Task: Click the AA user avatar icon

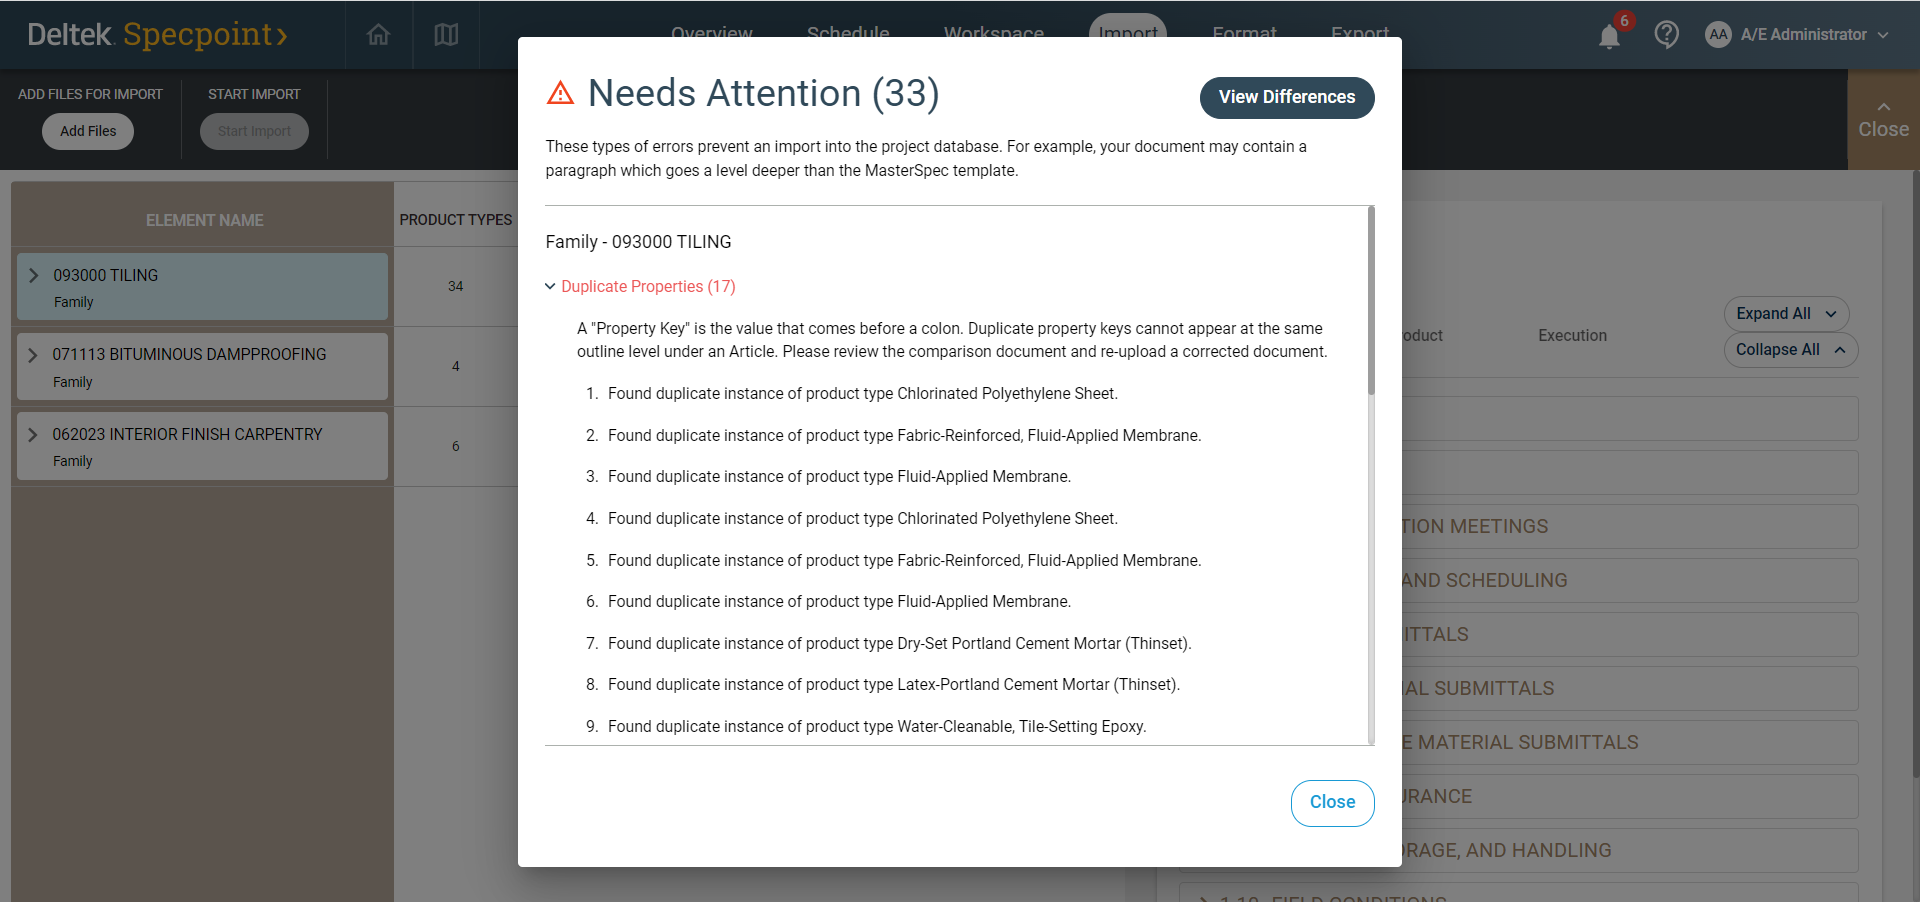Action: (1718, 35)
